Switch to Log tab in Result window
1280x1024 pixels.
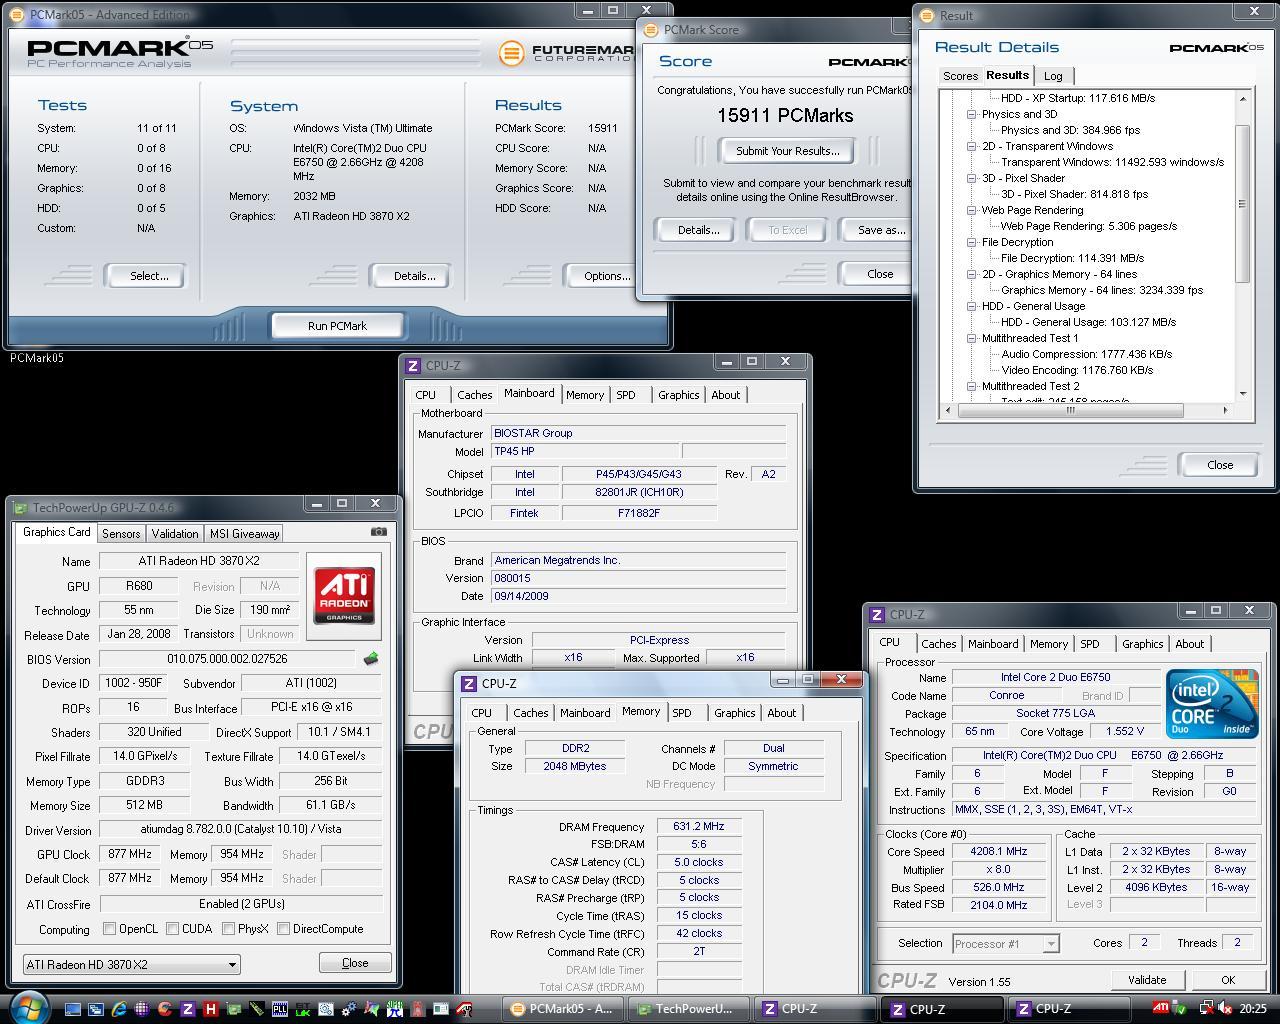[x=1053, y=76]
